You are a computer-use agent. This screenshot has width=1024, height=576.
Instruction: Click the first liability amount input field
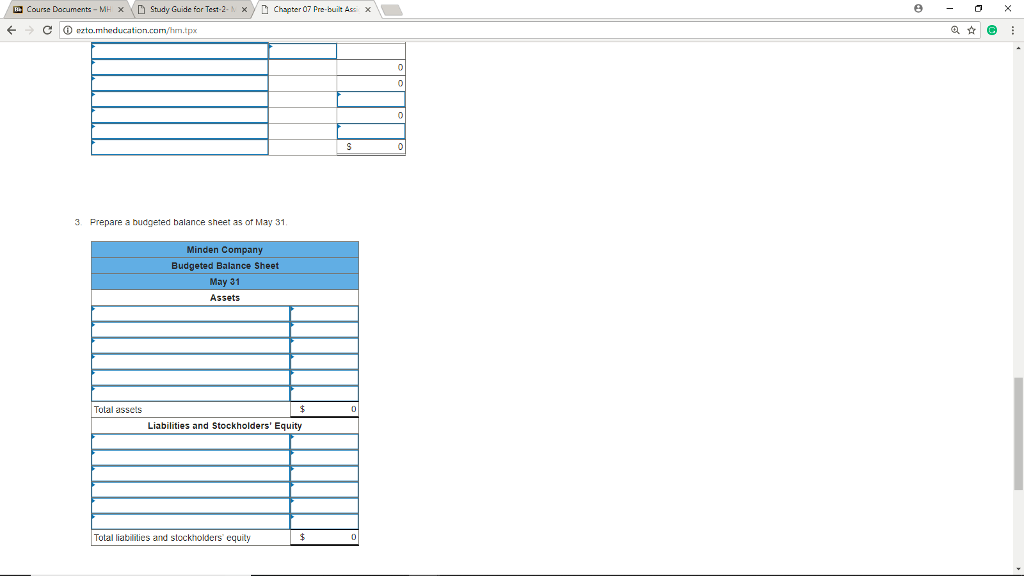tap(325, 442)
